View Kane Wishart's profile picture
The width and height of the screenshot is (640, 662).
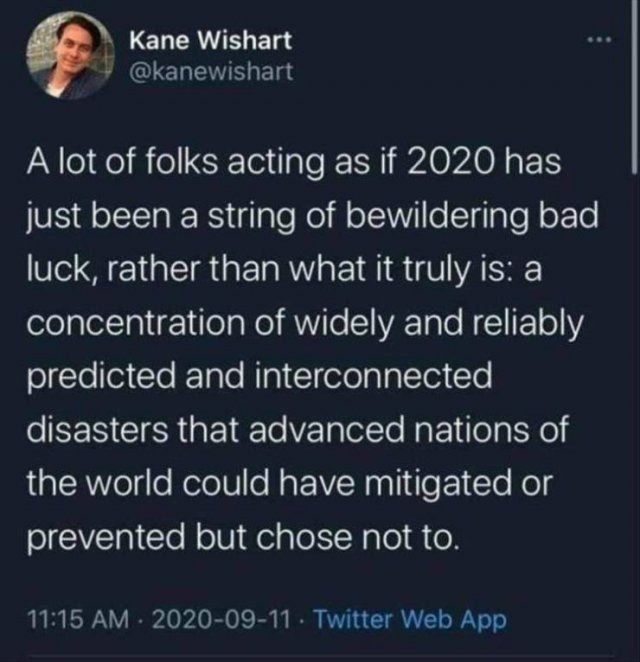71,55
